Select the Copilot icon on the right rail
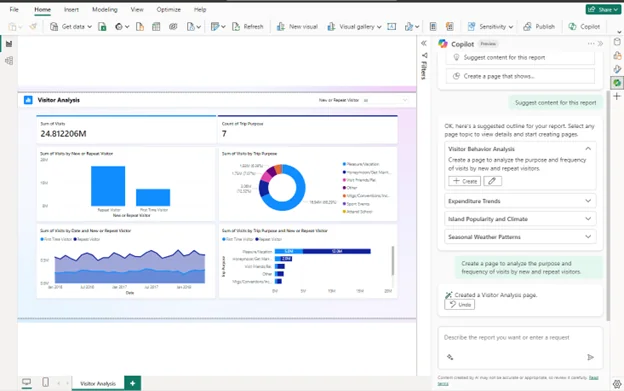Viewport: 624px width, 391px height. [617, 83]
